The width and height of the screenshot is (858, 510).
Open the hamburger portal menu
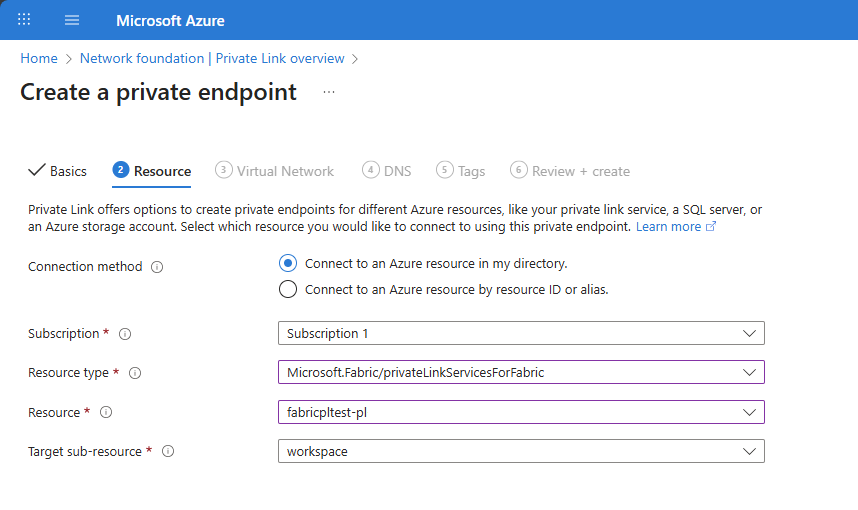[72, 20]
